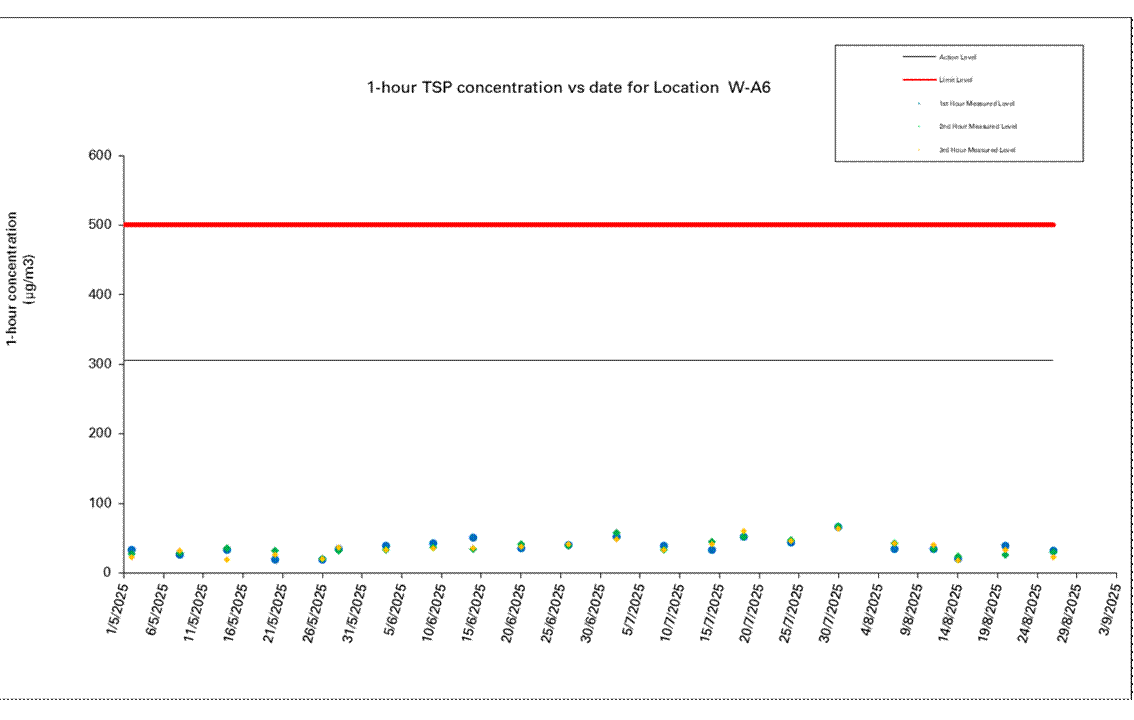Viewport: 1134px width, 720px height.
Task: Click the data point above 30/7/2025
Action: point(838,527)
